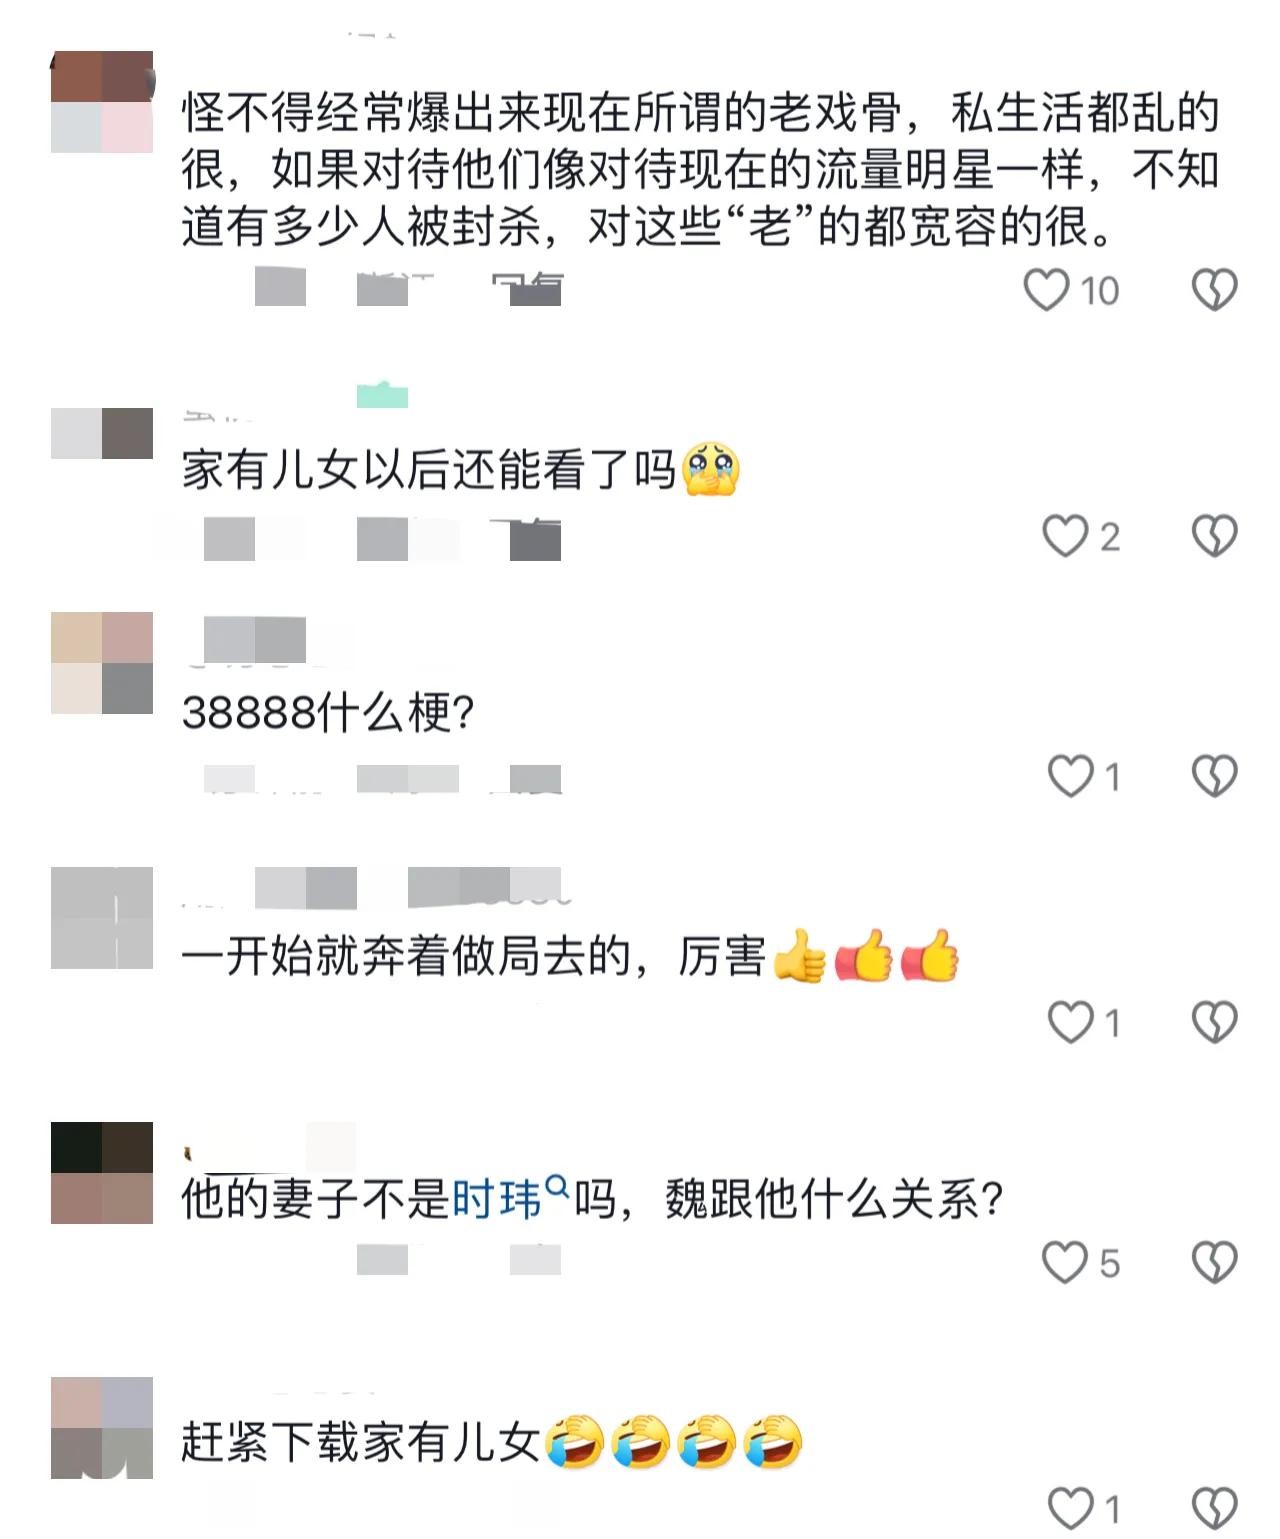Viewport: 1280px width, 1539px height.
Task: Open avatar of the 时玮 question commenter
Action: 102,1173
